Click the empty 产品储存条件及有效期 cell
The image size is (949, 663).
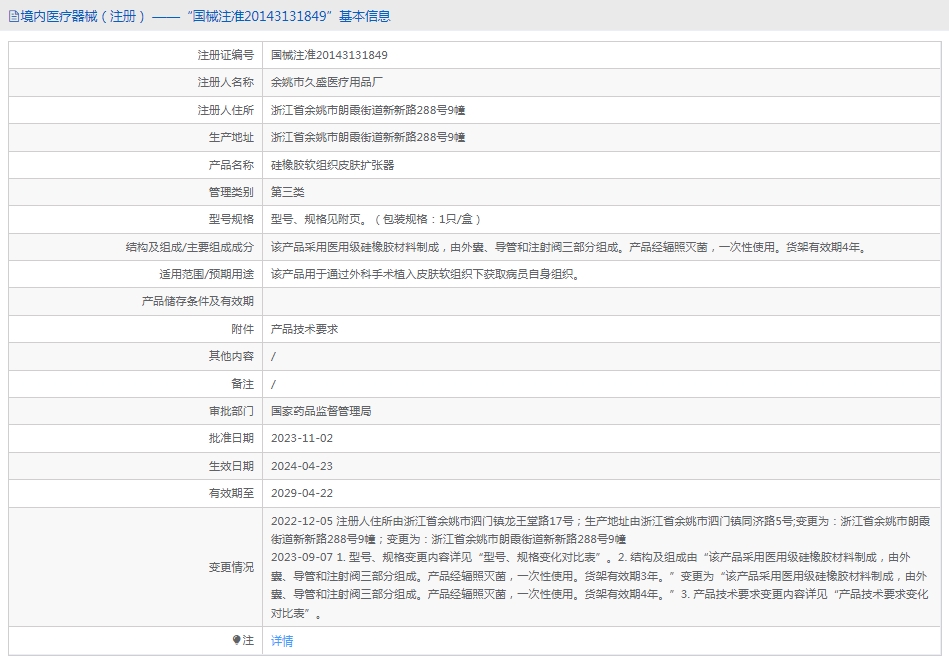(602, 302)
